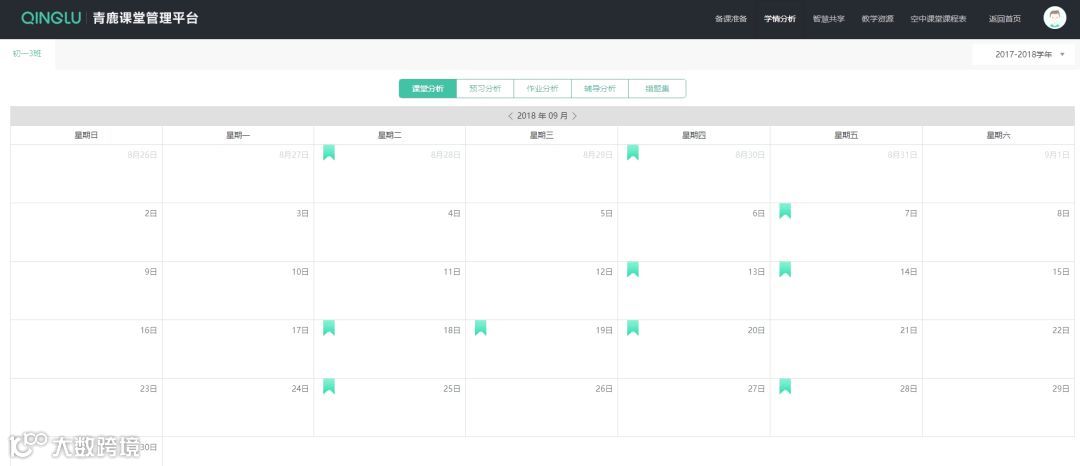1080x466 pixels.
Task: Click the 2018 年 09 月 label
Action: tap(542, 116)
